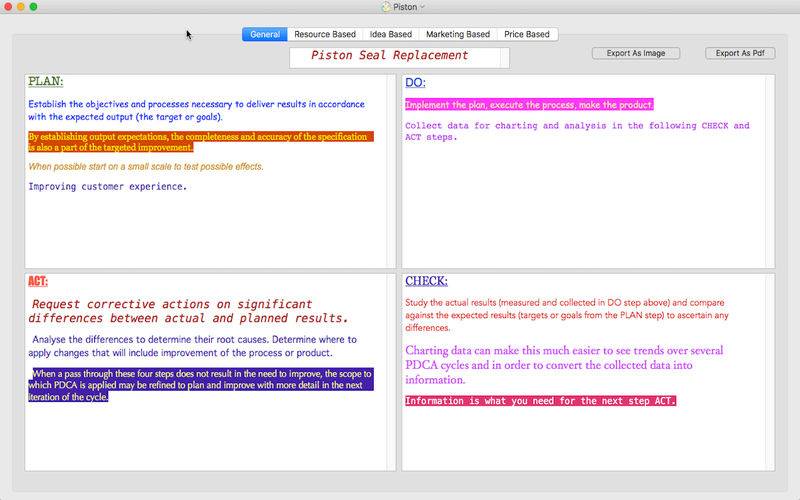Screen dimensions: 800x500
Task: Click the ACT: heading
Action: (x=38, y=281)
